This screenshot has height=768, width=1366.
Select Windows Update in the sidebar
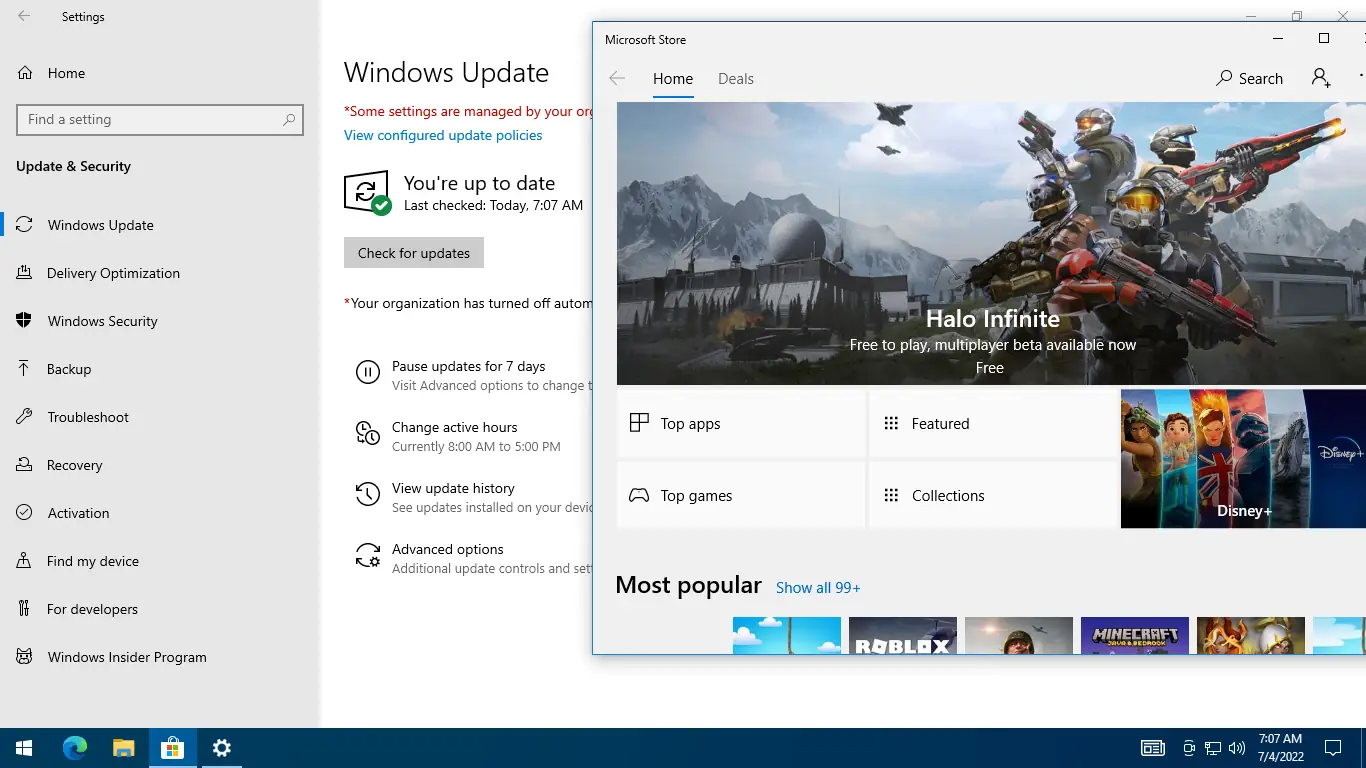coord(160,225)
